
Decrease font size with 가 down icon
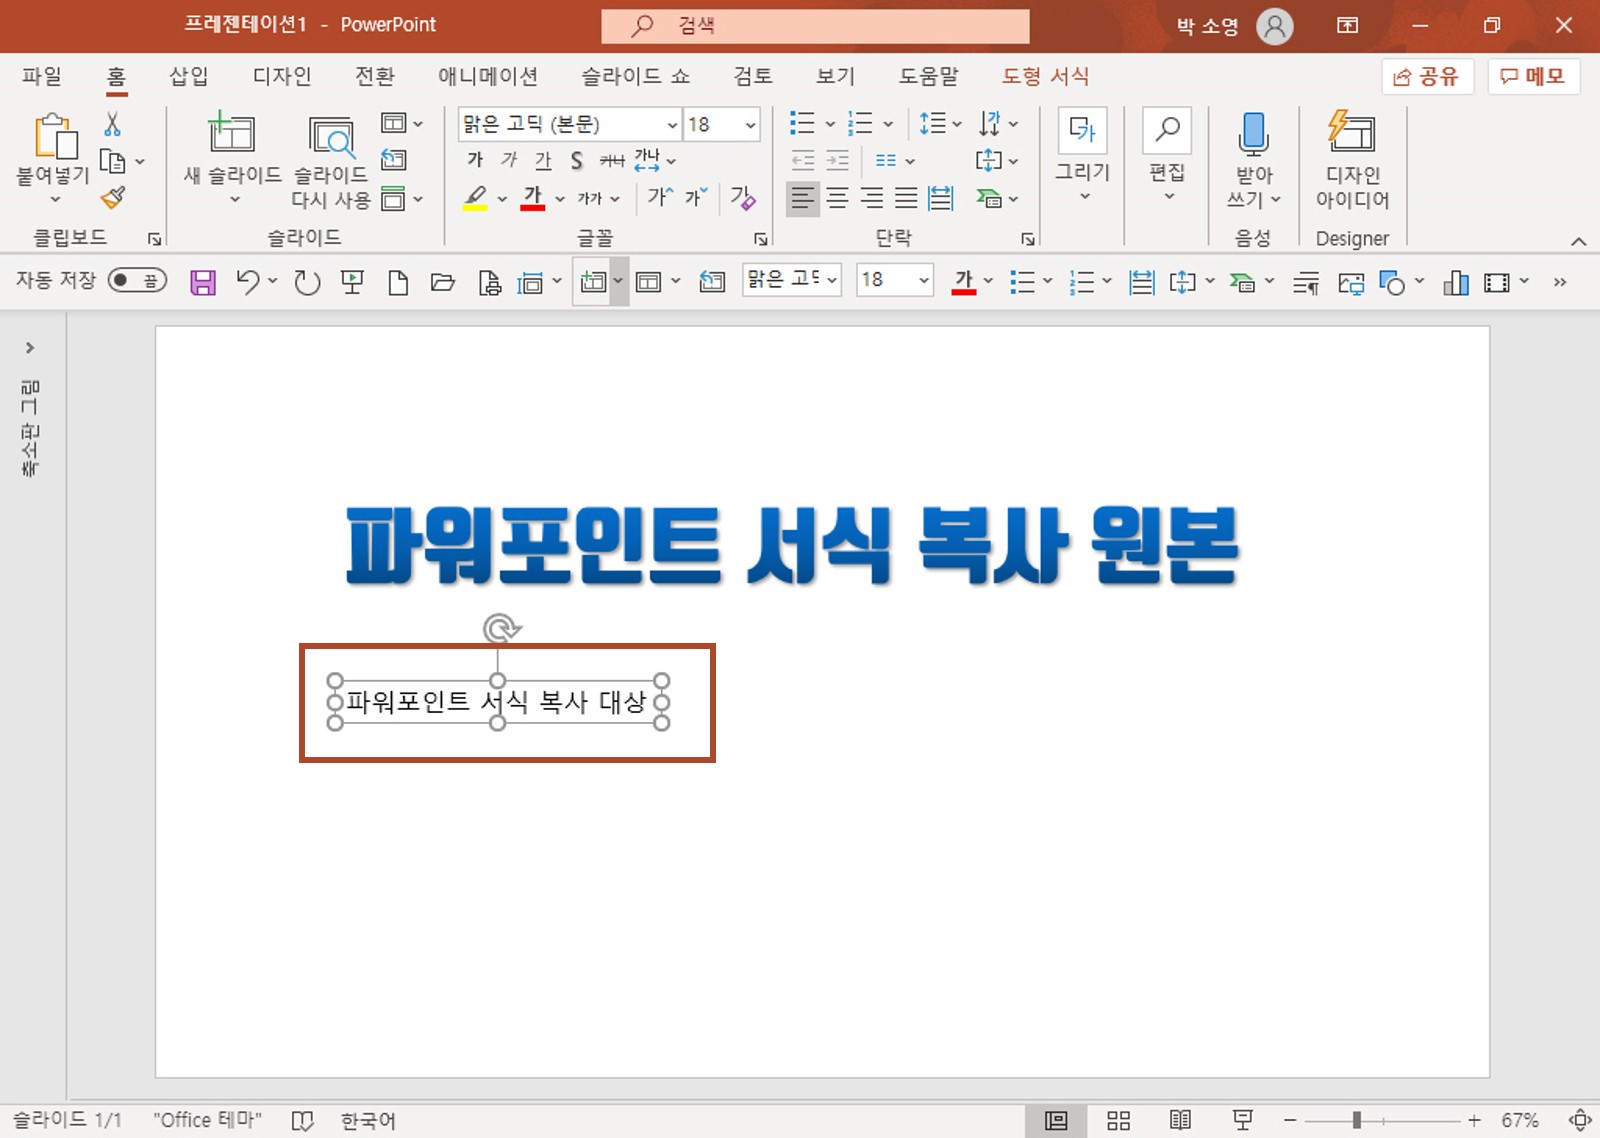pyautogui.click(x=697, y=197)
